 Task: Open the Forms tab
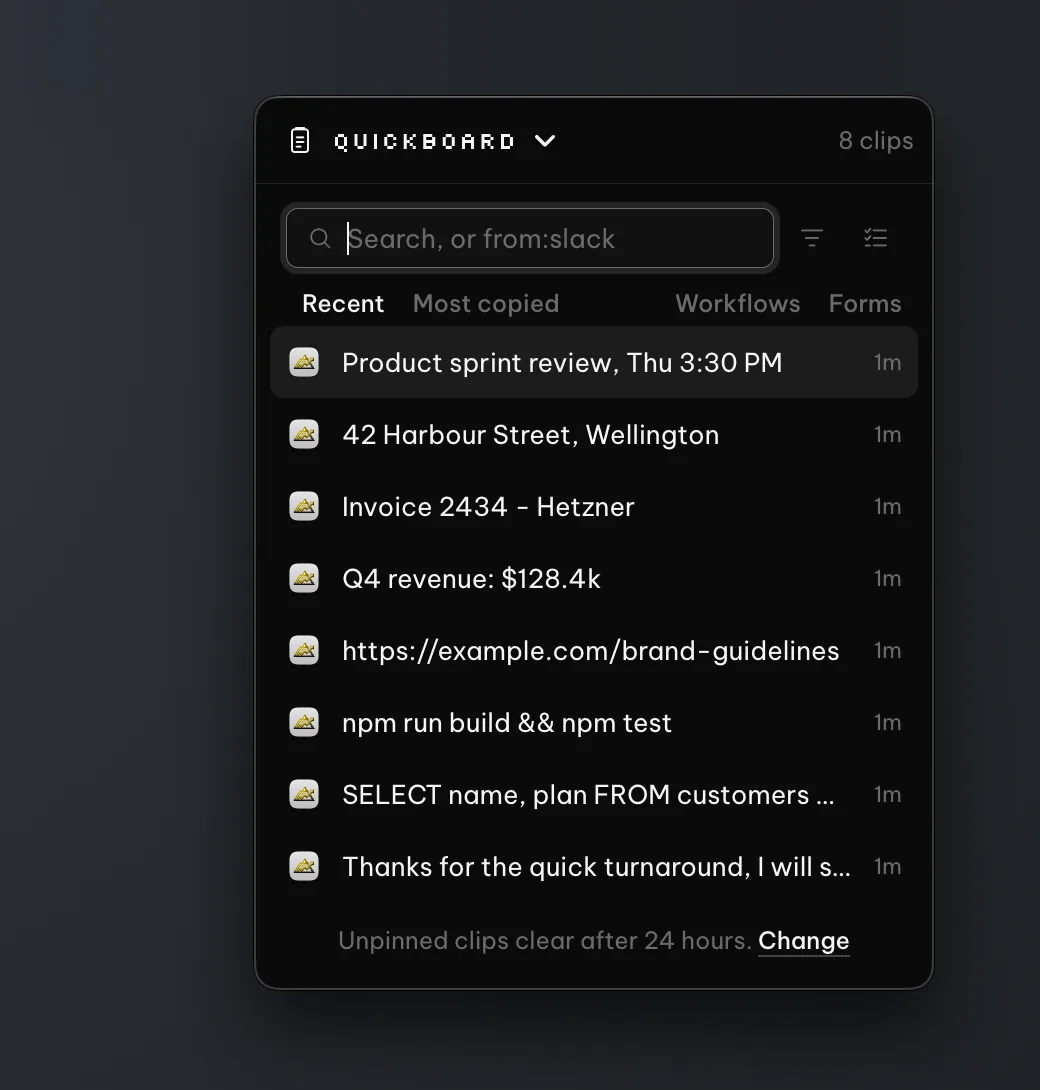[865, 304]
